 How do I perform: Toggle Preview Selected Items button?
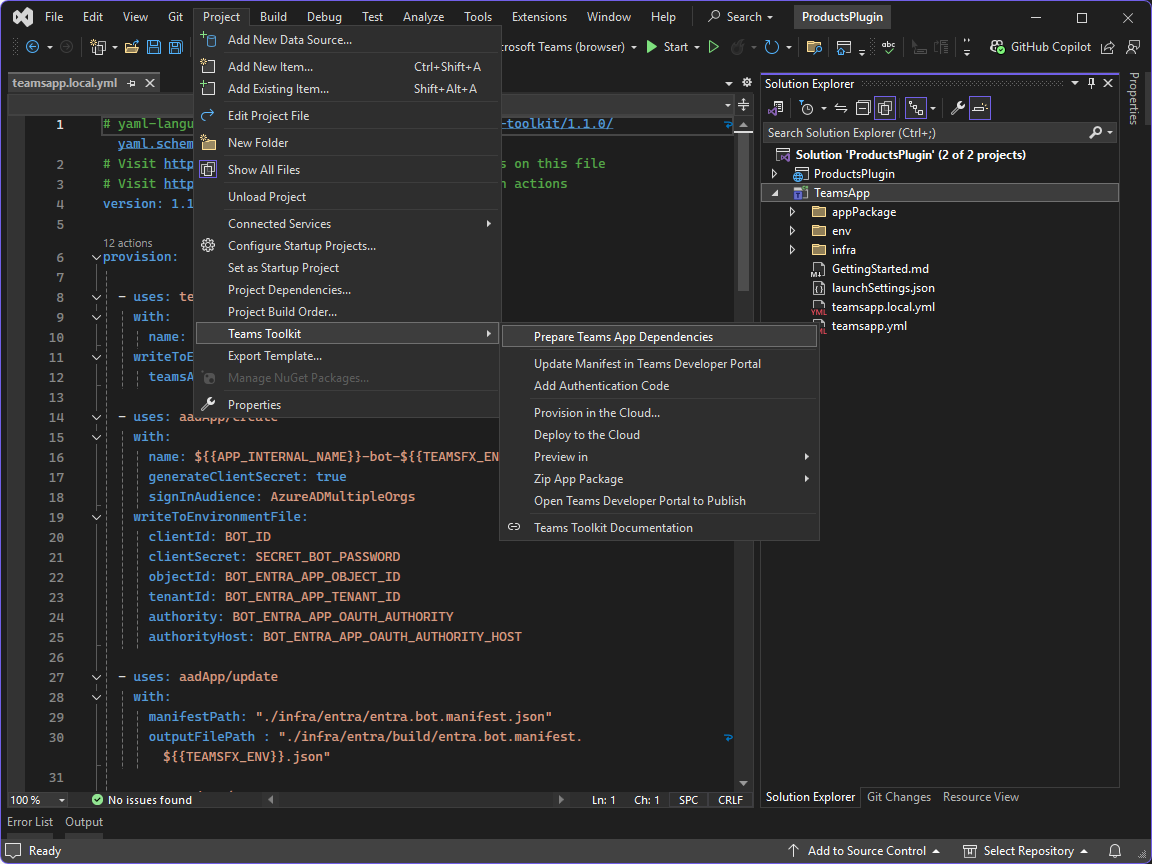981,108
